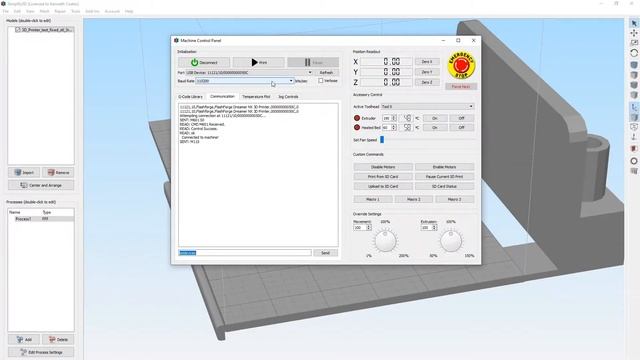
Task: Click Delete process button
Action: click(x=58, y=340)
